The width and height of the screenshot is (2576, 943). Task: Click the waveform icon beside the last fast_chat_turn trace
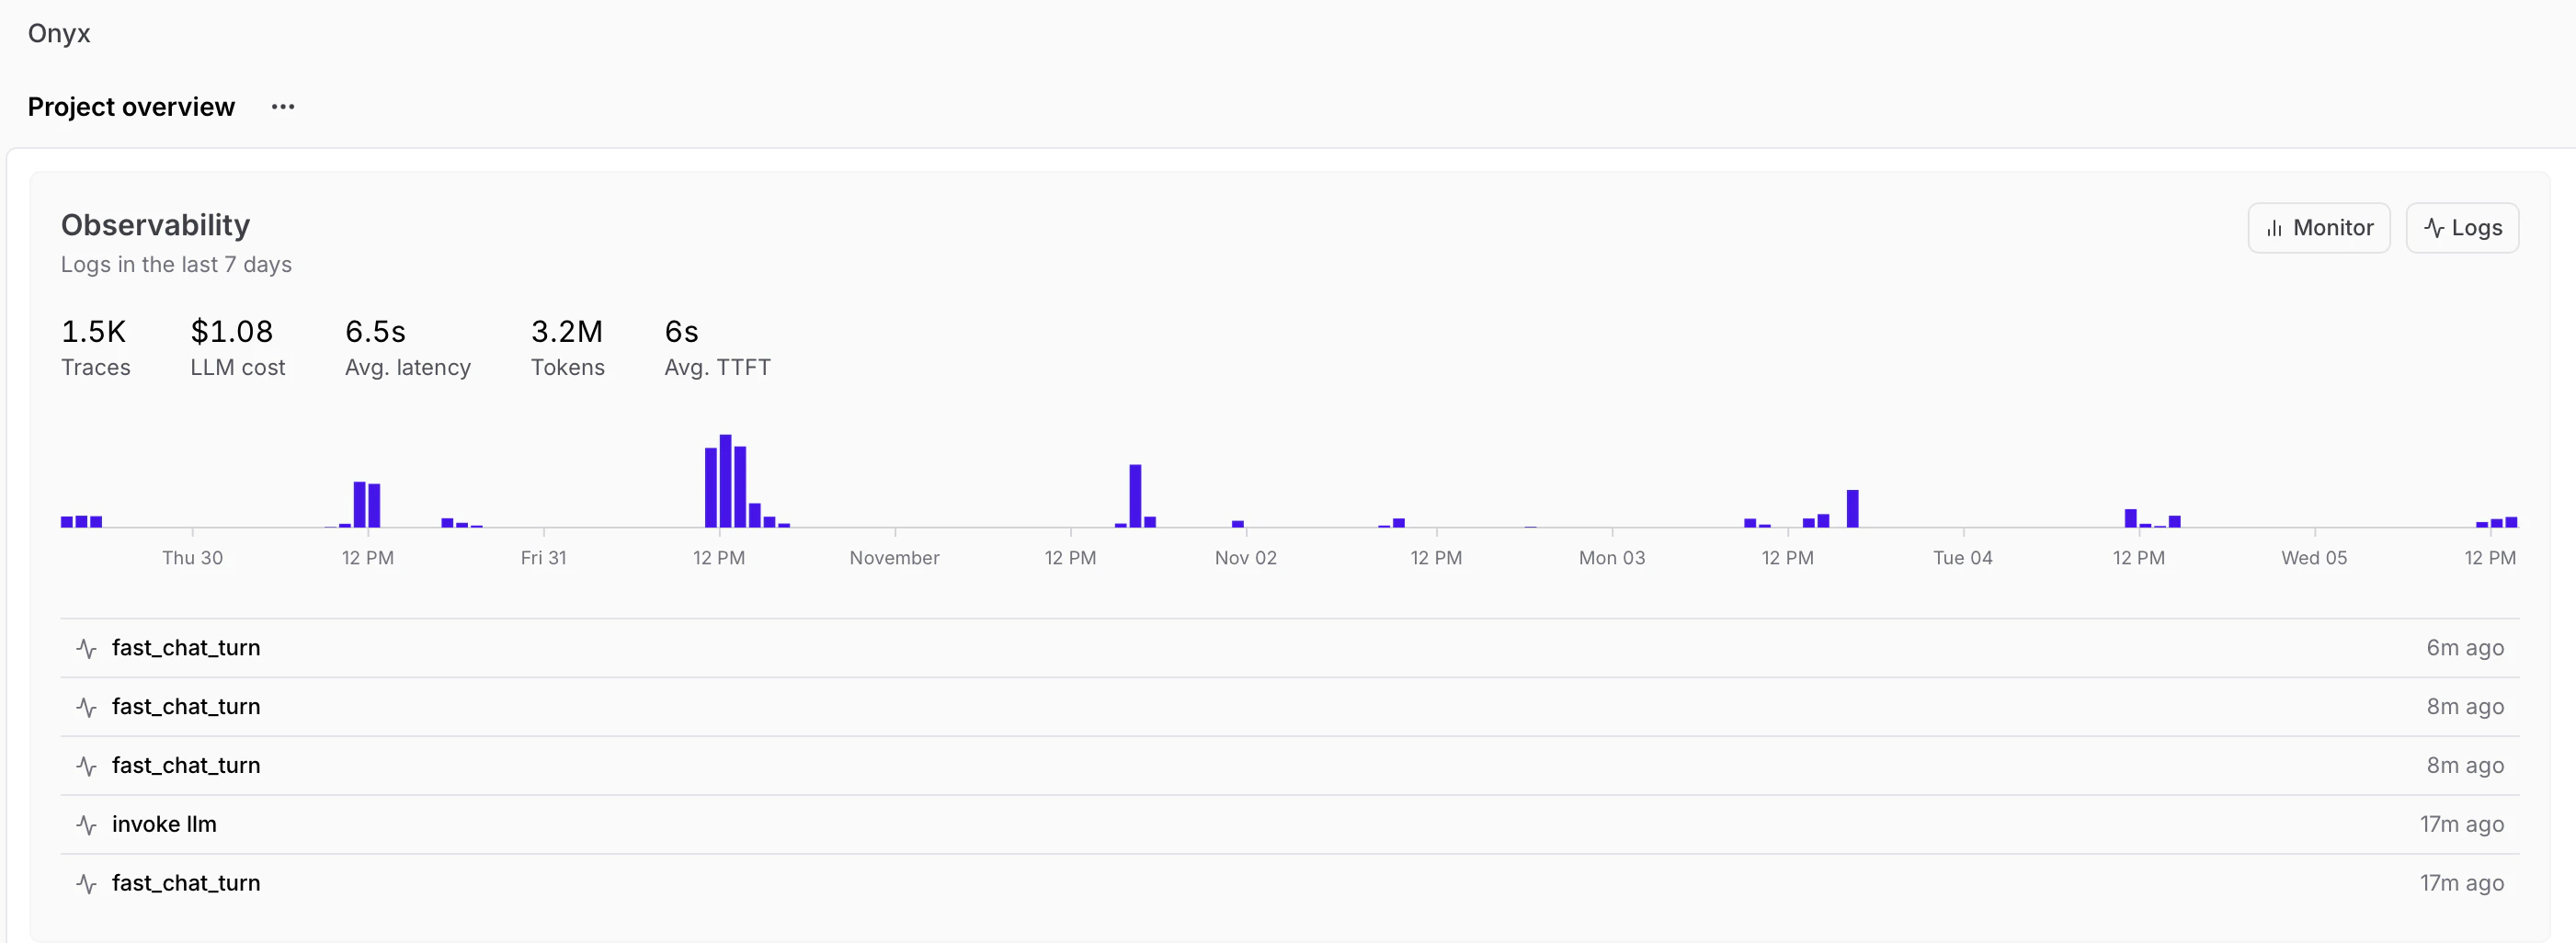click(x=86, y=883)
